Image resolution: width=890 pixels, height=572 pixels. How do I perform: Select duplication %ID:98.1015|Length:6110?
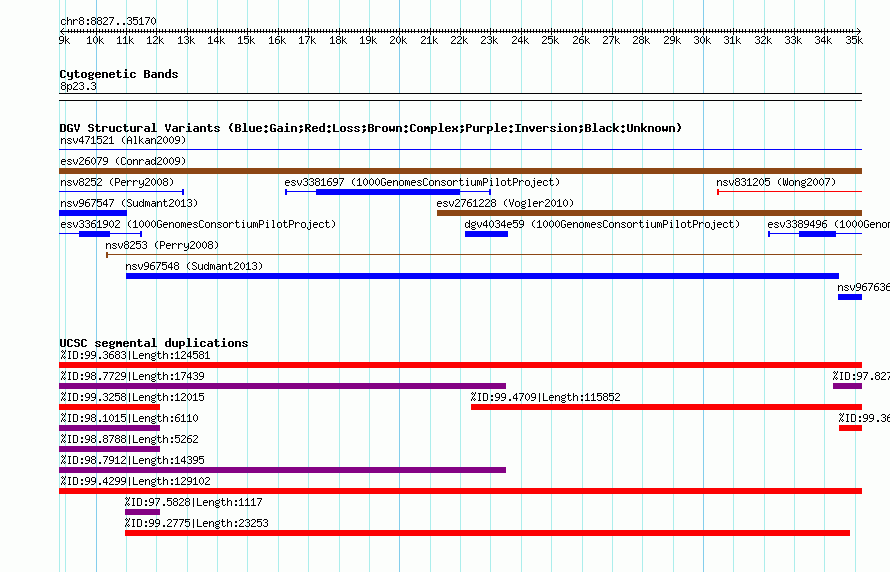[129, 418]
